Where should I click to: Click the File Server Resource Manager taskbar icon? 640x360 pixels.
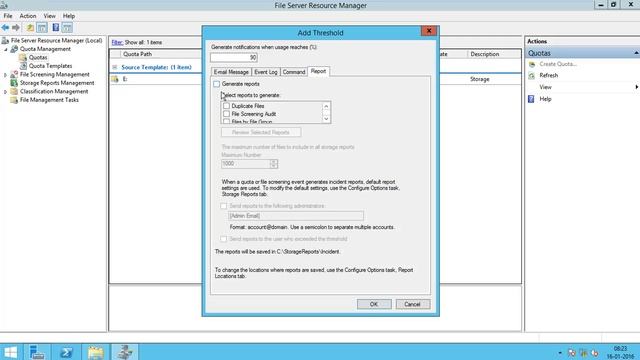[x=124, y=352]
